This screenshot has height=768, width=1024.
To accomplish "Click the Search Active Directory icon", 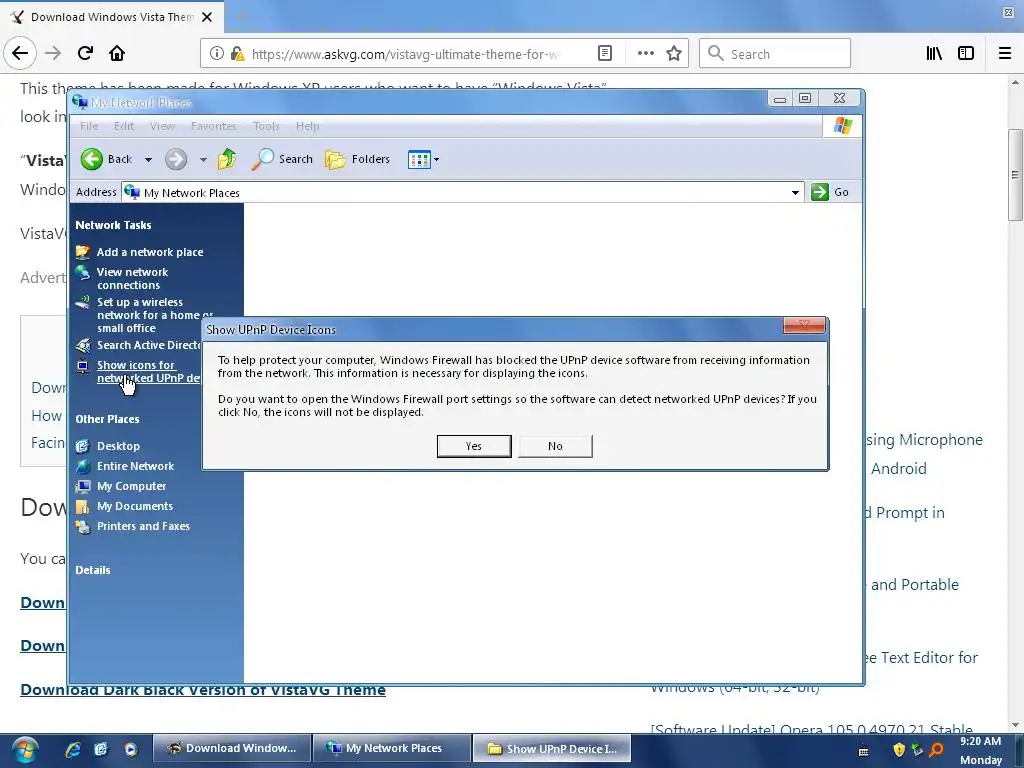I will click(x=83, y=345).
